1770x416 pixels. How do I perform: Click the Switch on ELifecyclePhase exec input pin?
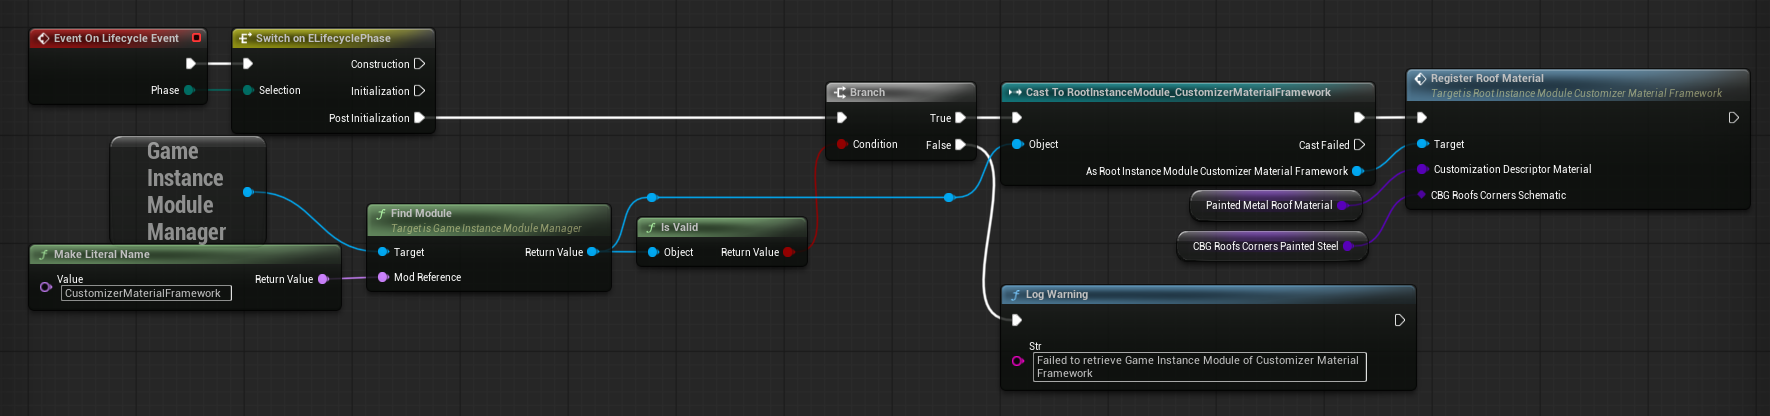[x=248, y=64]
